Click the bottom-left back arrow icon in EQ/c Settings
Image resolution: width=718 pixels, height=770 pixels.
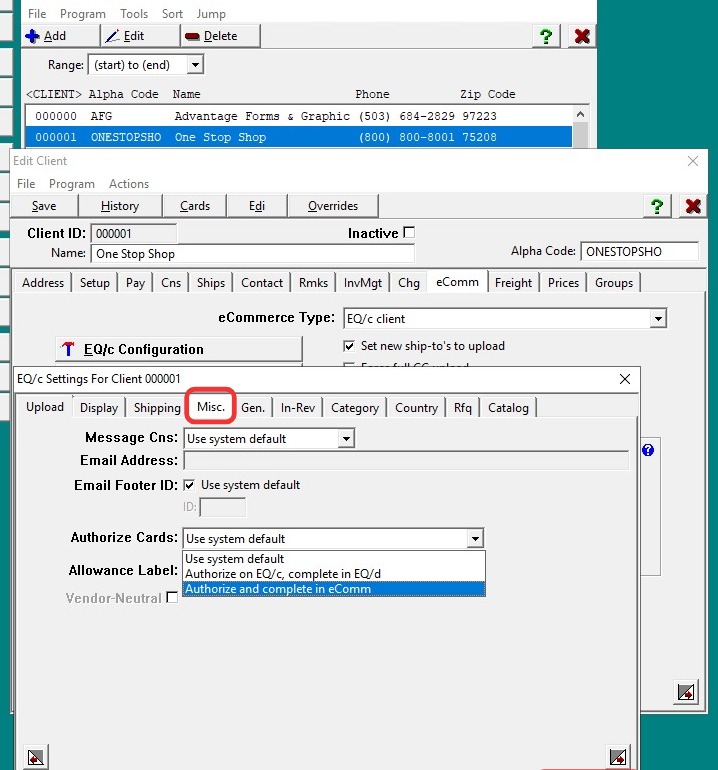[x=36, y=757]
